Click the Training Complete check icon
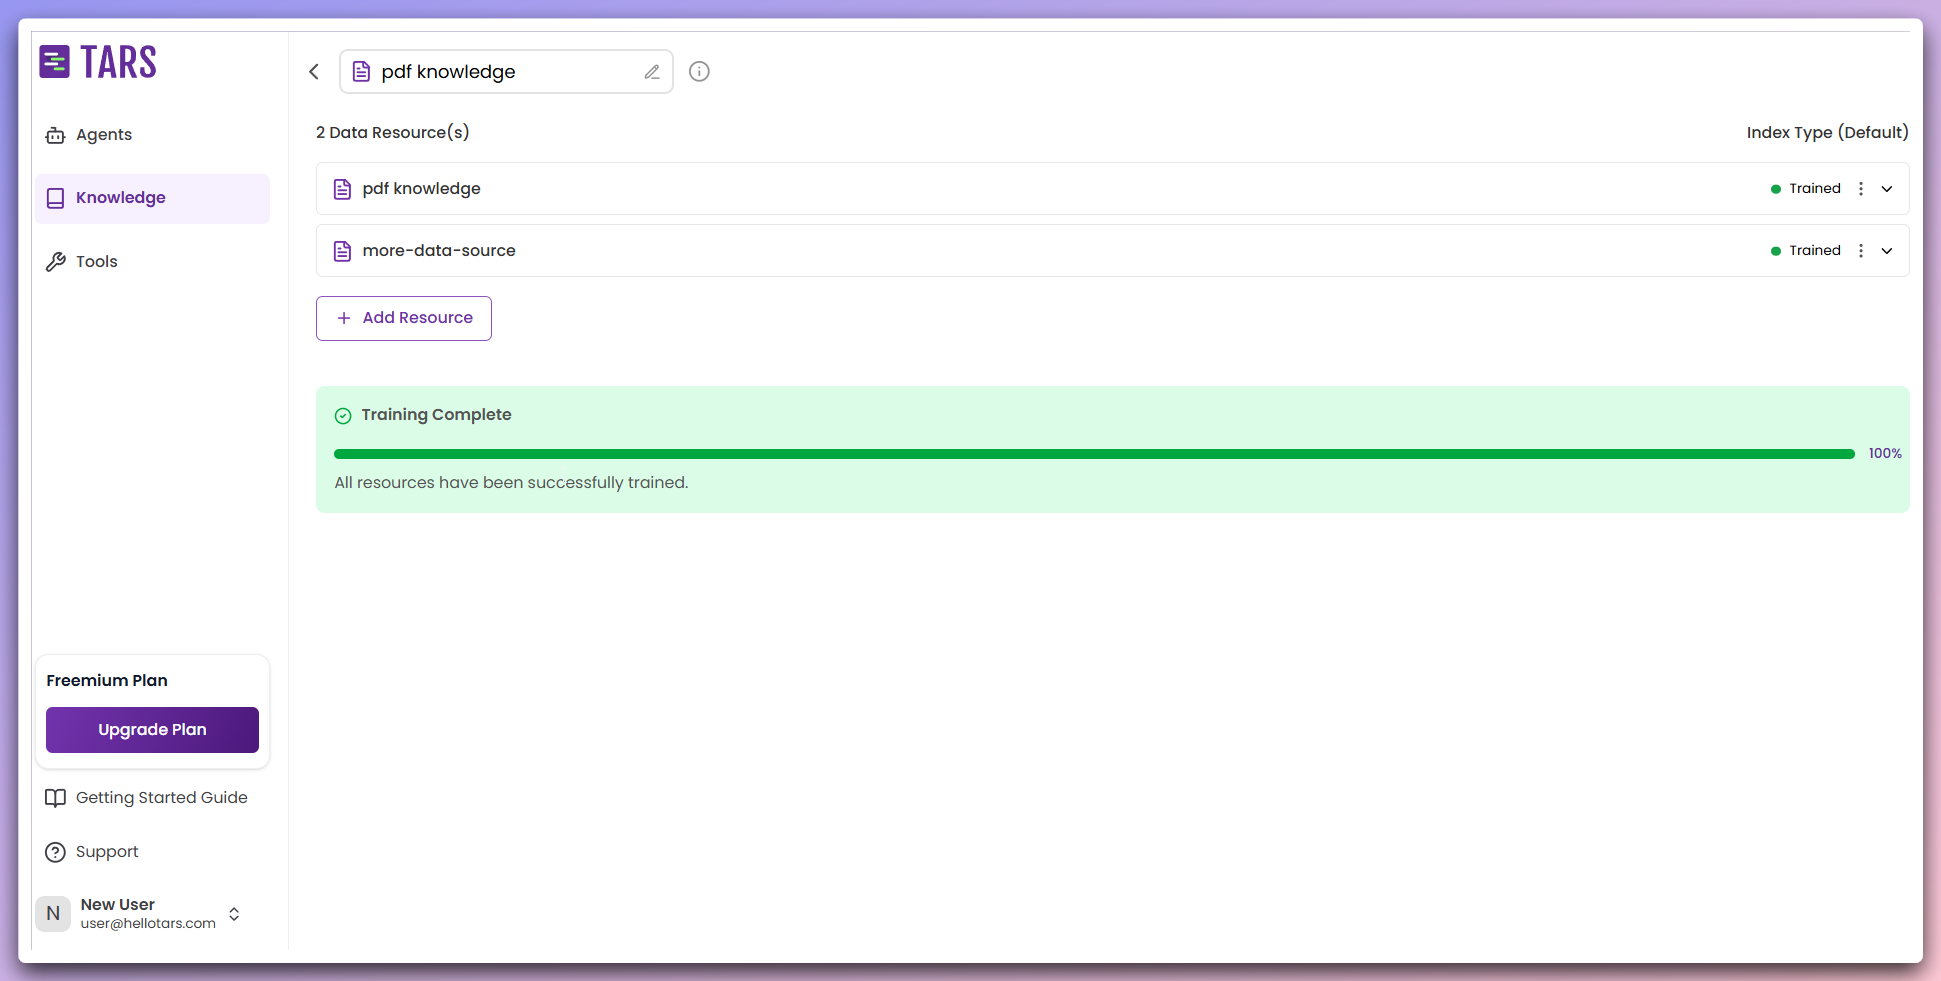The width and height of the screenshot is (1941, 981). (343, 416)
